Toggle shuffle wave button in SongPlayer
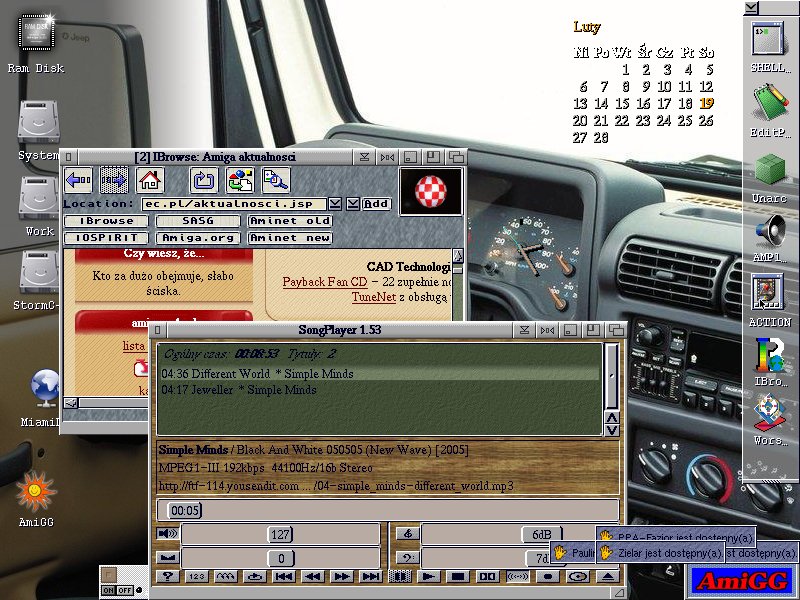This screenshot has width=800, height=600. pos(226,577)
